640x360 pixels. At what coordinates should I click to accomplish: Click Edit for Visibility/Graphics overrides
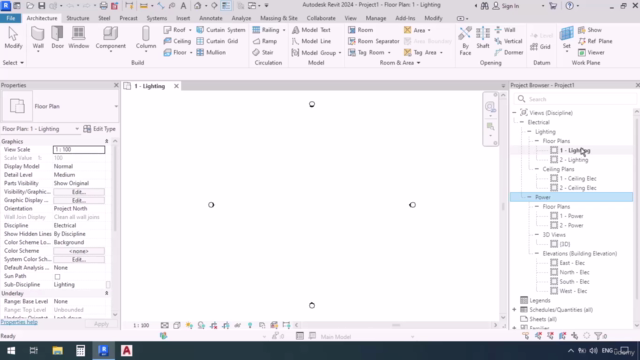pos(79,192)
